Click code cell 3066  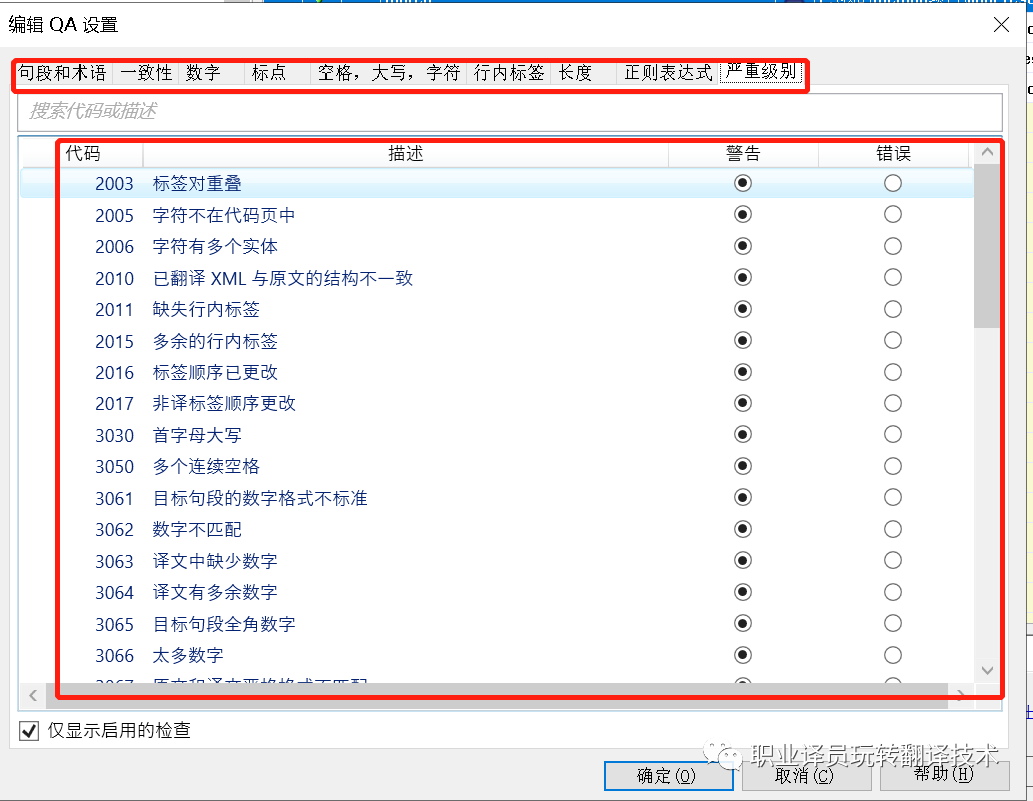point(114,656)
